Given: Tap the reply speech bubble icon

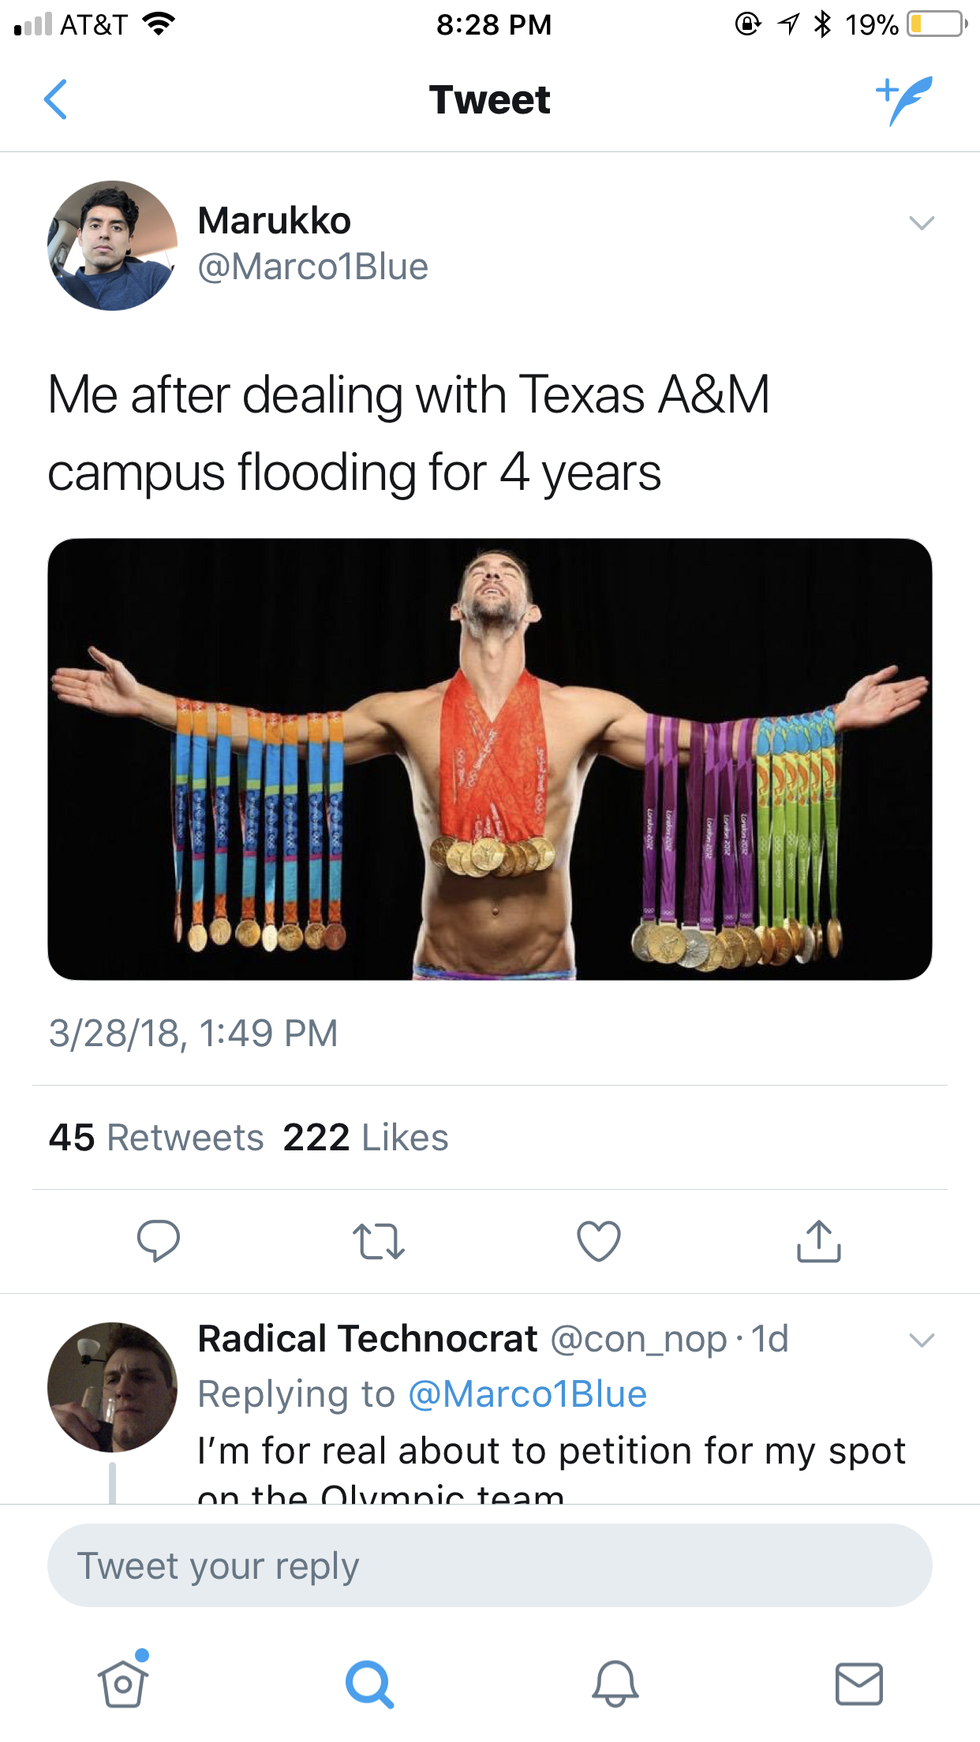Looking at the screenshot, I should (158, 1241).
